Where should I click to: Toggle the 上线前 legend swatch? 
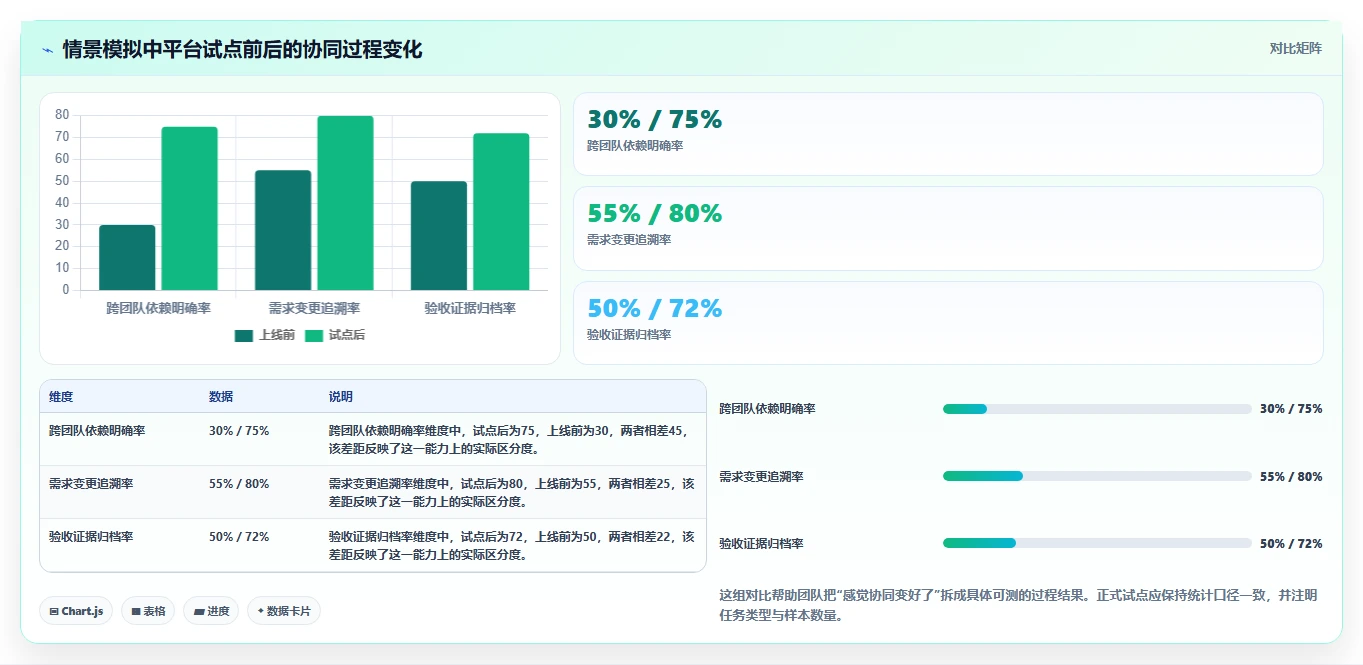click(244, 335)
